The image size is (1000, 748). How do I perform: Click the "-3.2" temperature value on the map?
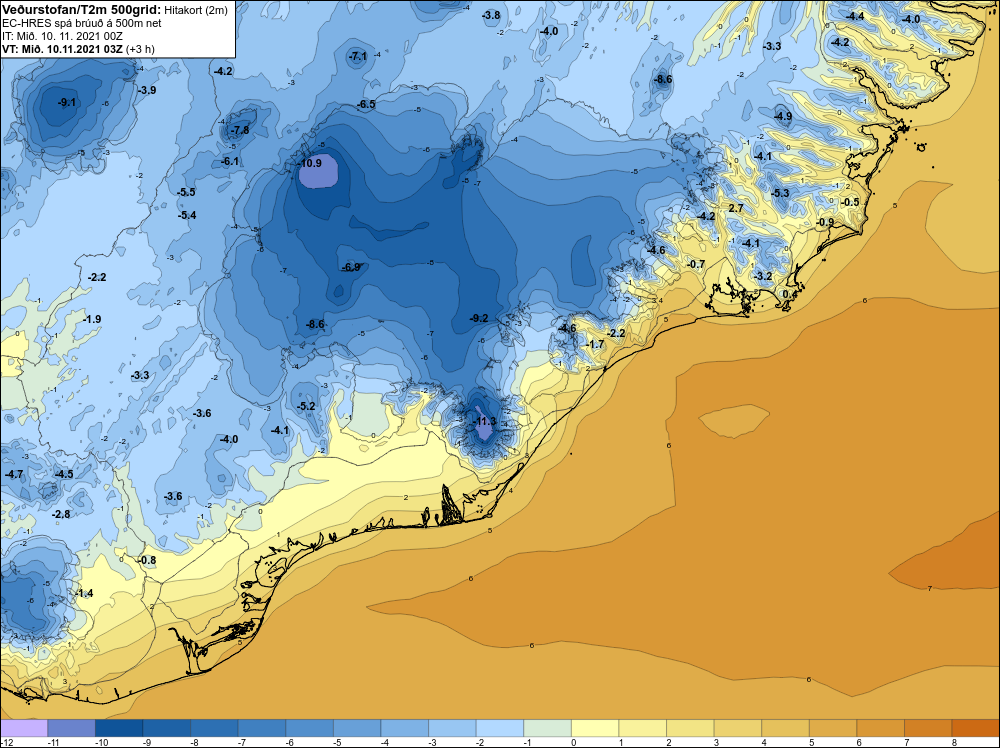pyautogui.click(x=763, y=276)
